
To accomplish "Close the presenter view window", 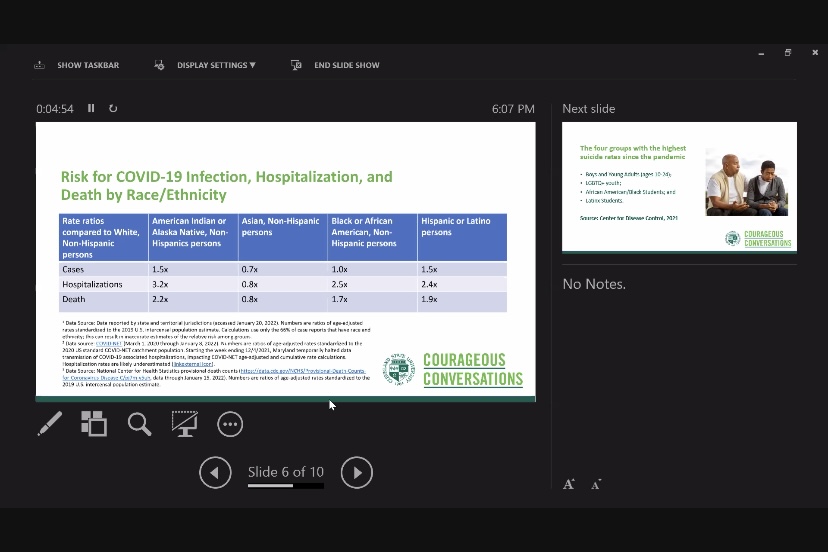I will coord(815,52).
